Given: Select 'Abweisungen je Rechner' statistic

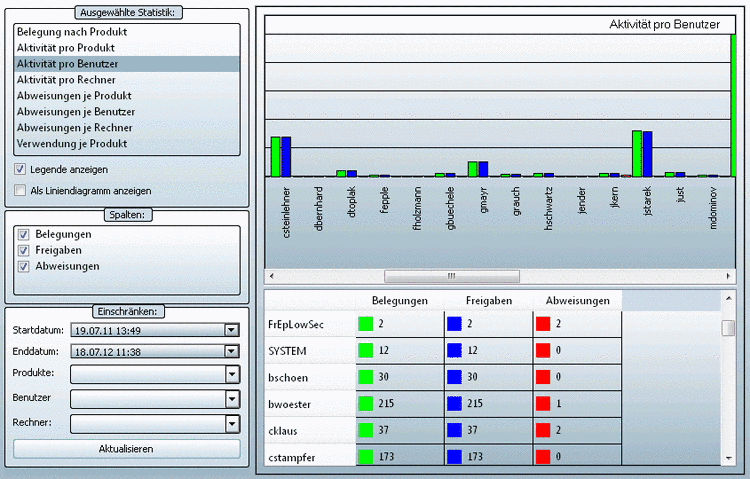Looking at the screenshot, I should pyautogui.click(x=127, y=128).
